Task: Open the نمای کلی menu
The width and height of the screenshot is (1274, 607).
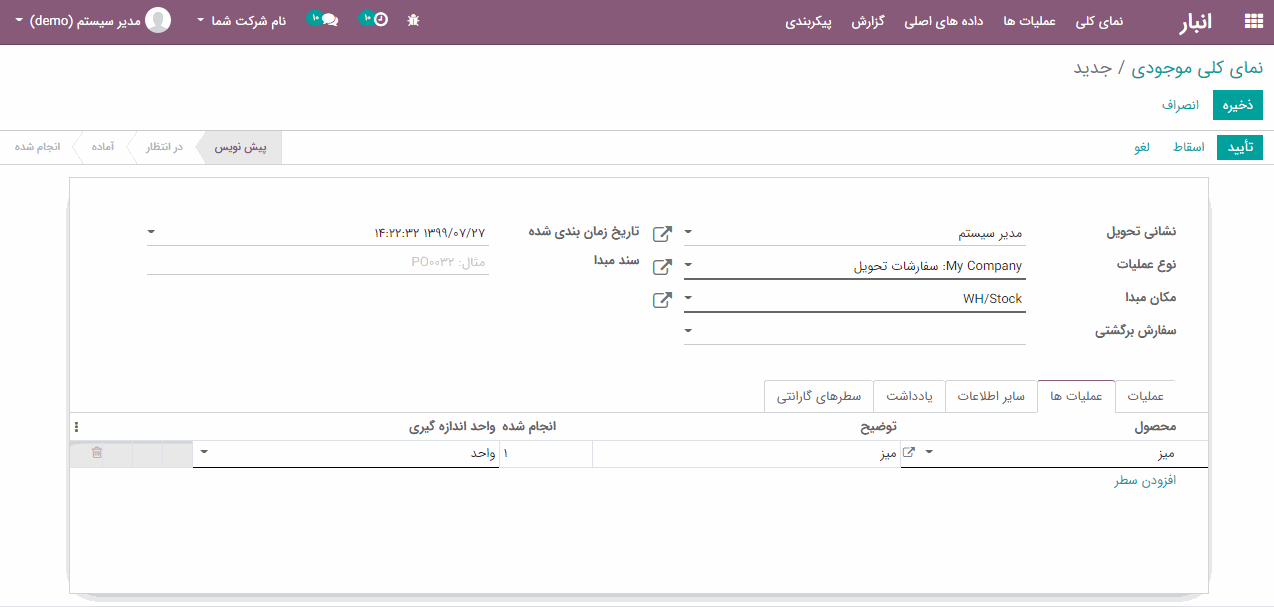Action: click(x=1099, y=21)
